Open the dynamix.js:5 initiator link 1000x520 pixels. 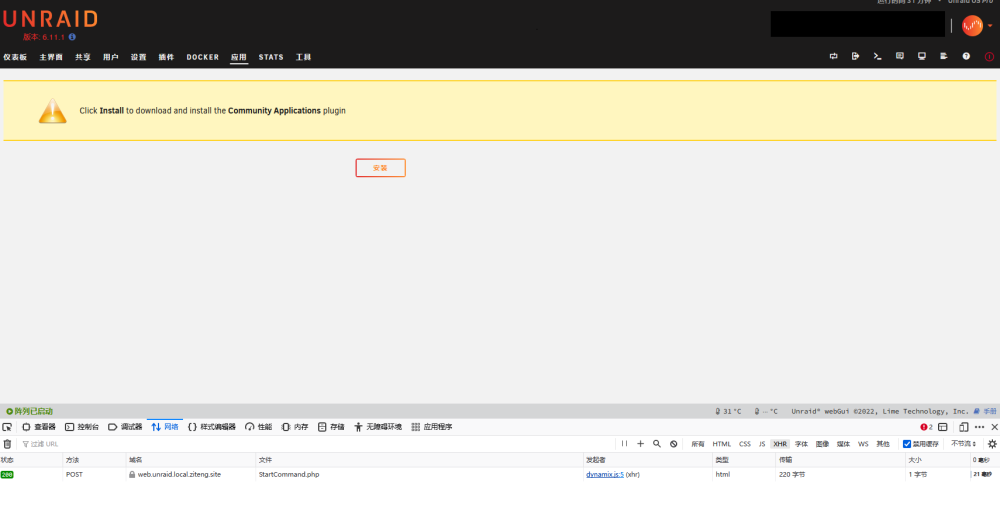point(605,475)
